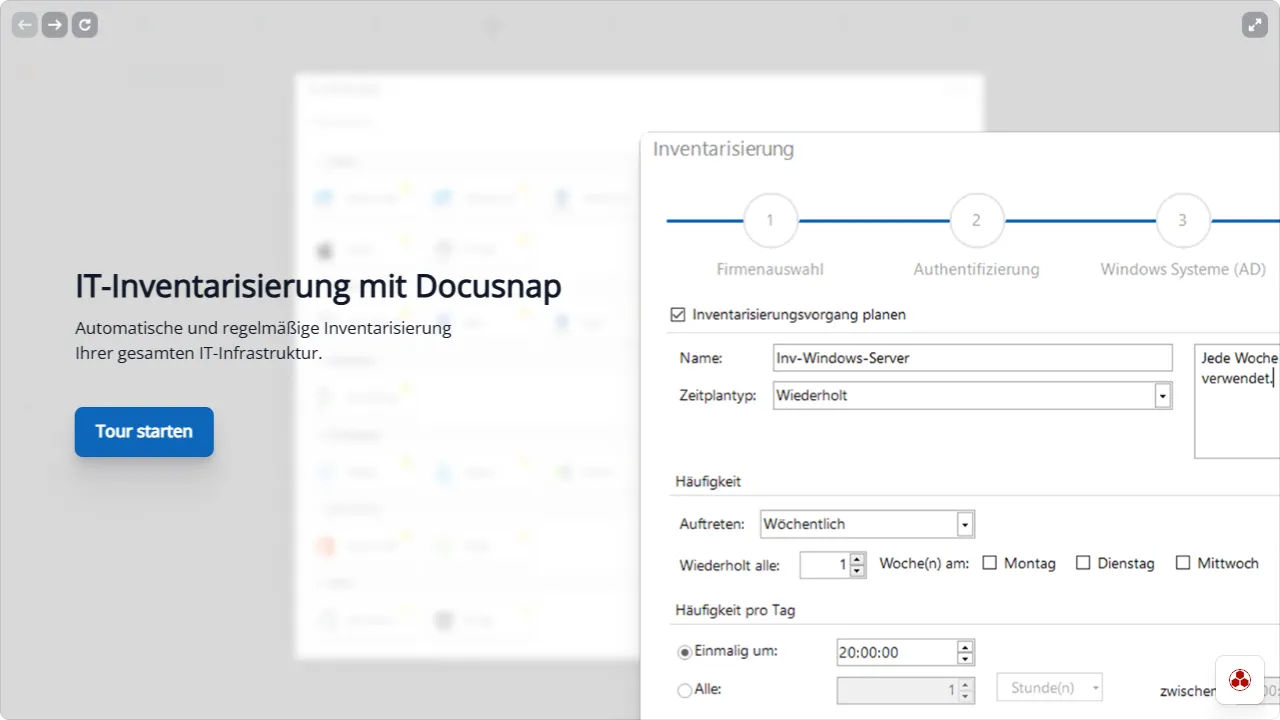Open the Zeitplantyp Wiederholt dropdown
The image size is (1280, 720).
pos(1162,396)
